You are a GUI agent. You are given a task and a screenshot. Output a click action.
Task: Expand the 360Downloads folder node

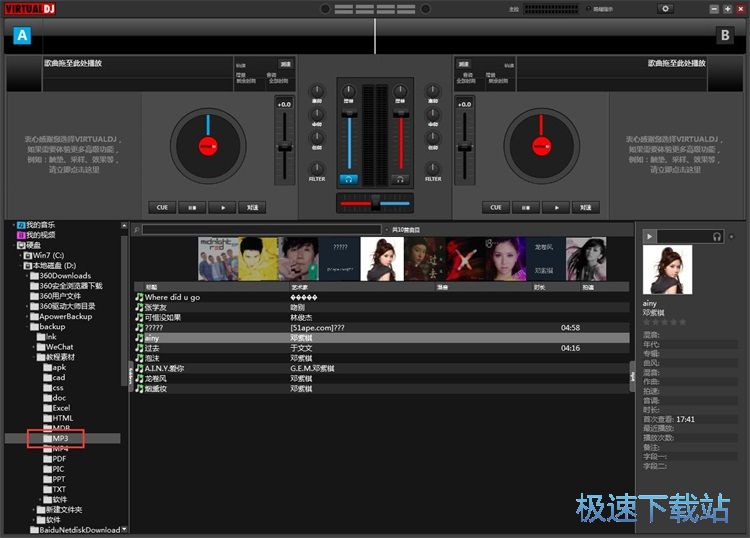[27, 276]
